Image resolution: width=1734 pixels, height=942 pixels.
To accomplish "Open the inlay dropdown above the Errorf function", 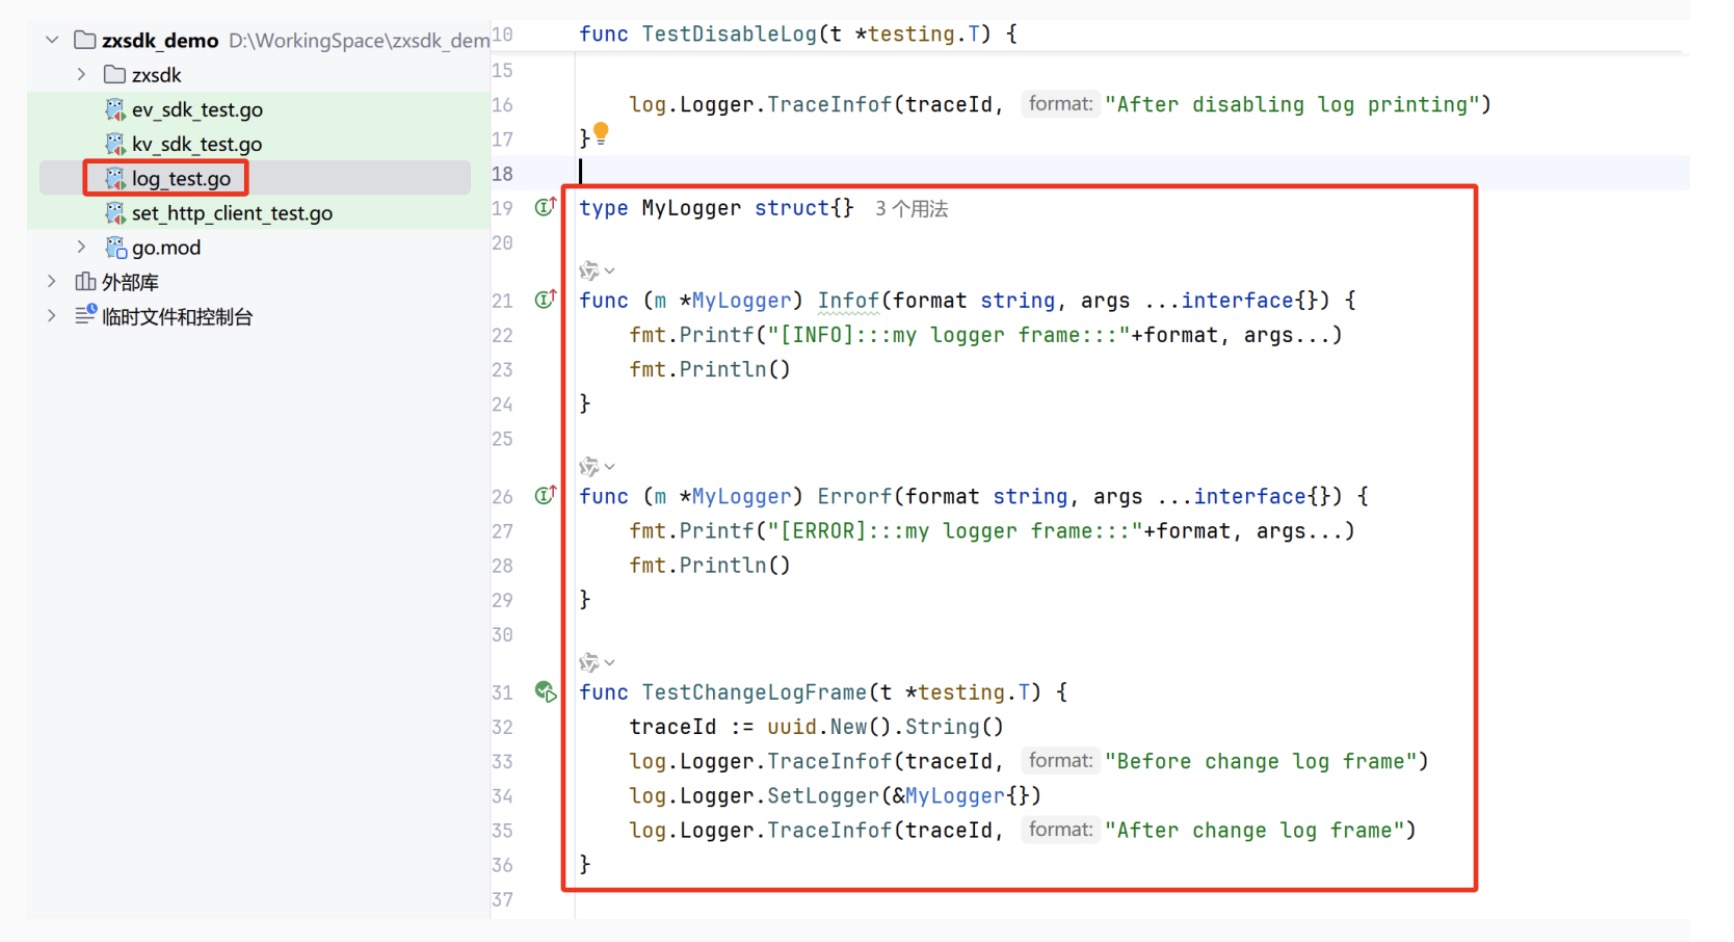I will [x=609, y=467].
